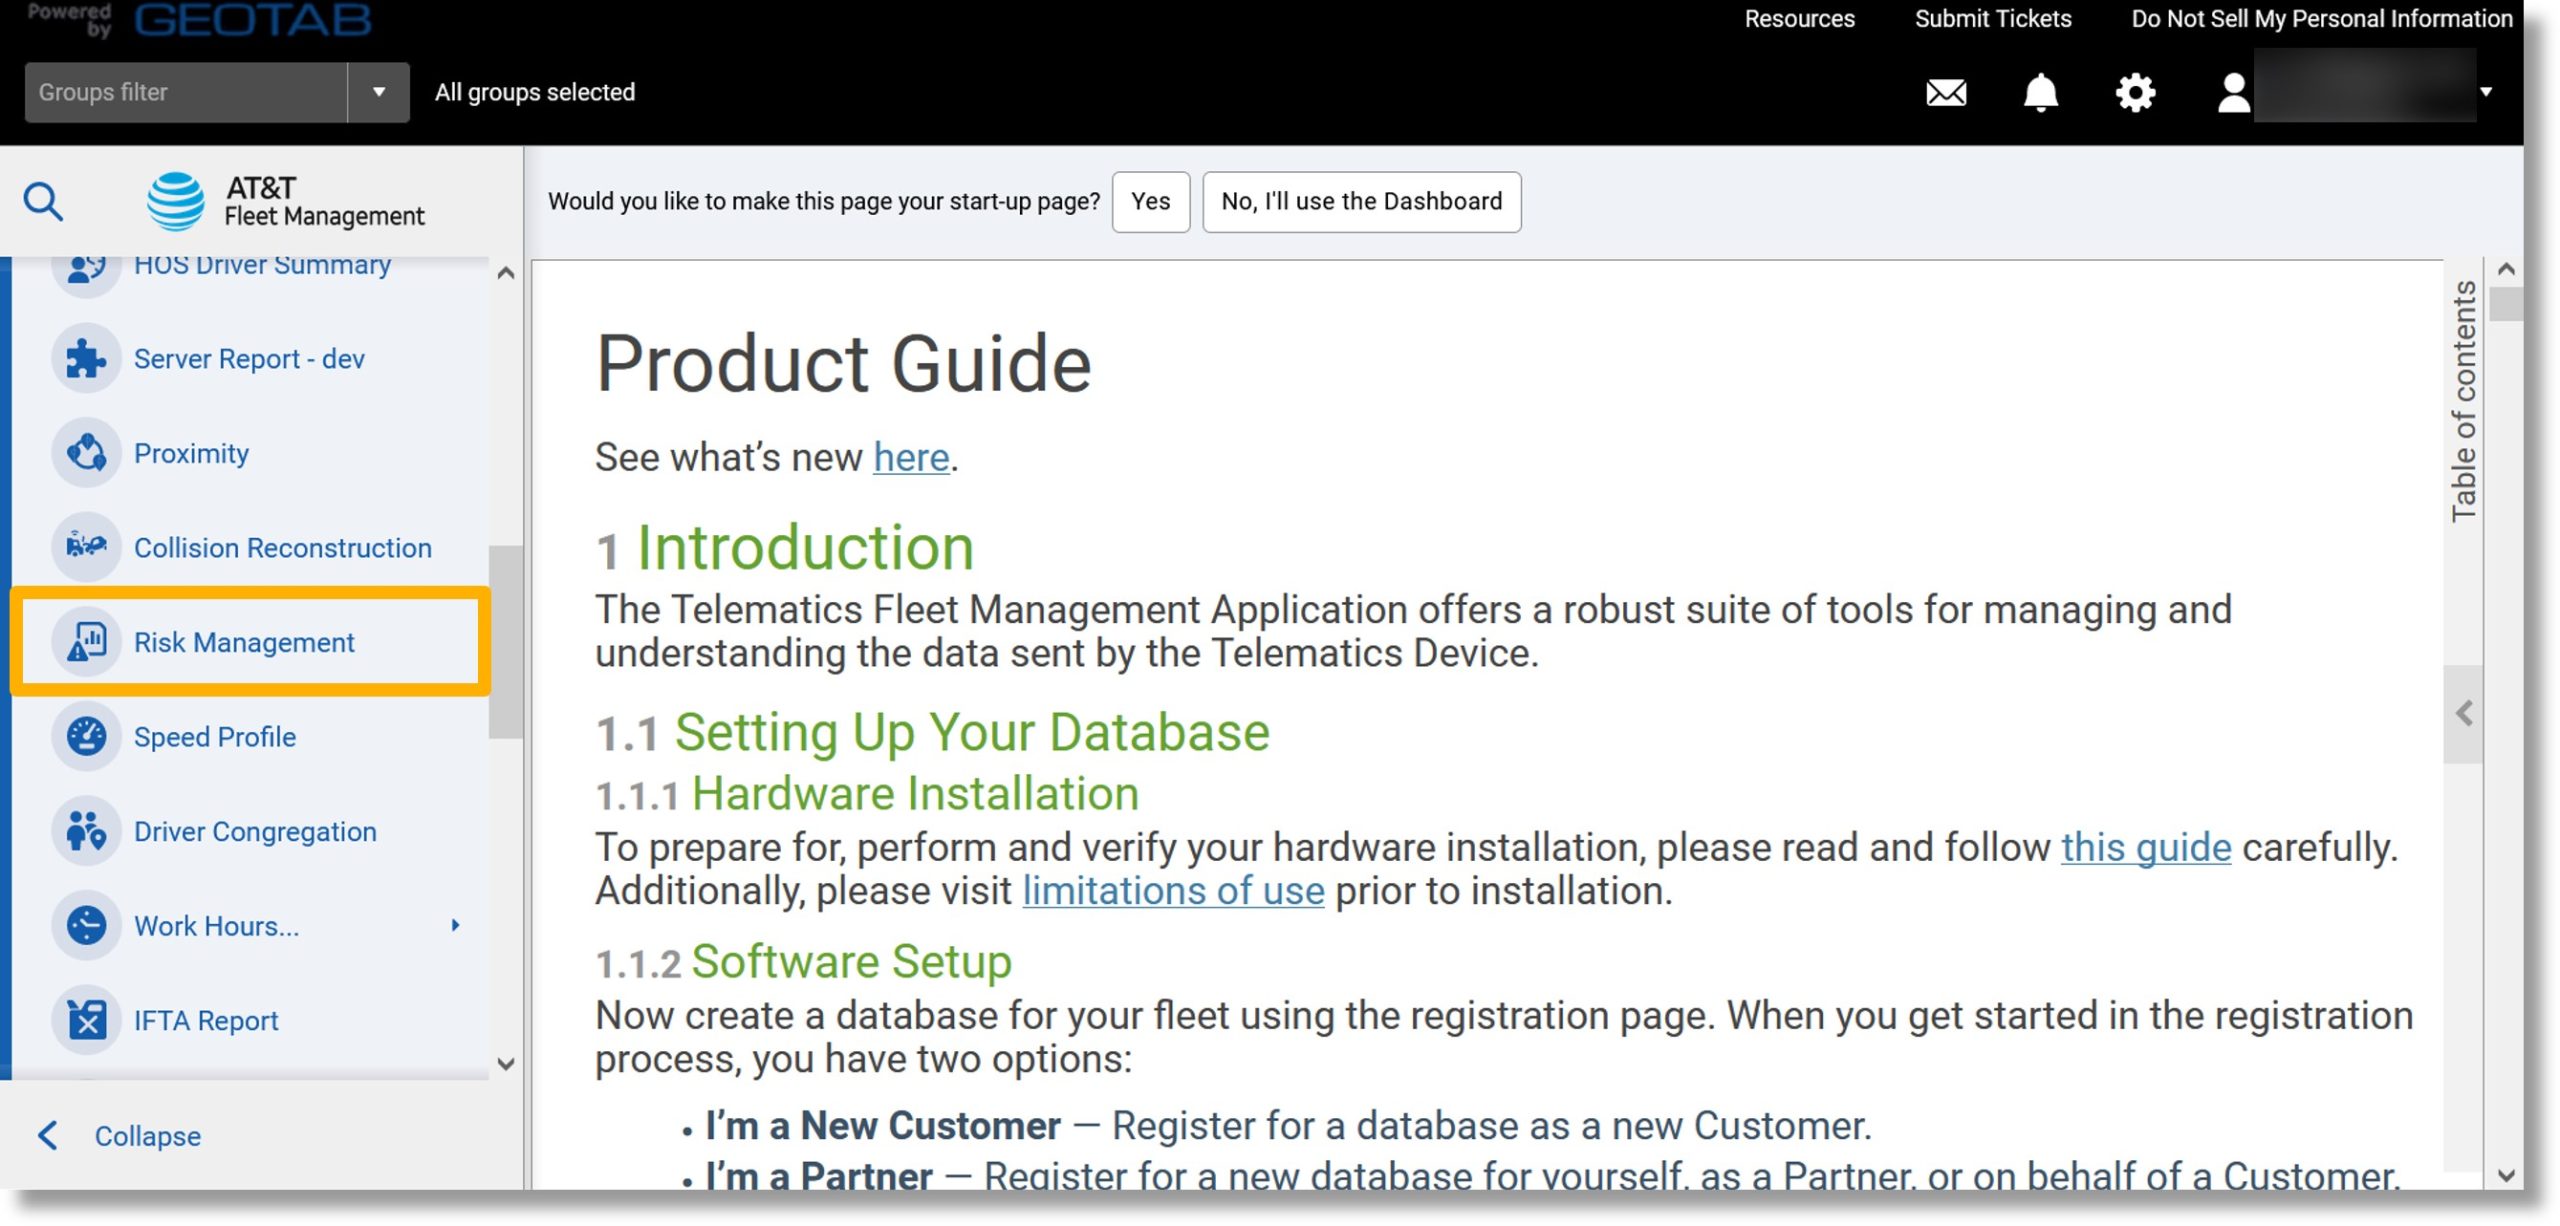Click the 'here' link for what's new
Viewport: 2560px width, 1226px height.
coord(909,455)
